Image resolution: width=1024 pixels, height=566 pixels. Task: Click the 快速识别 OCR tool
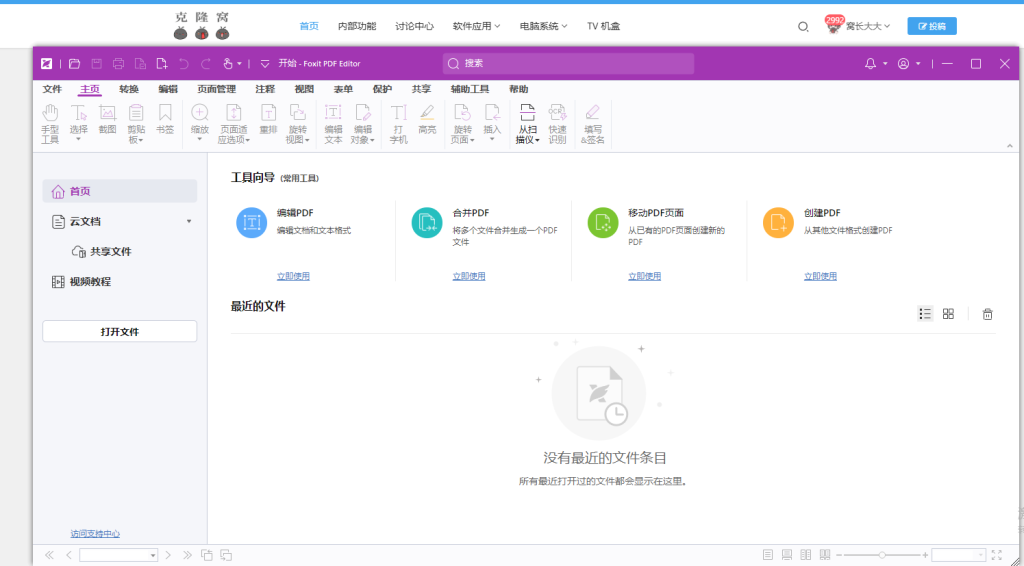(x=557, y=124)
